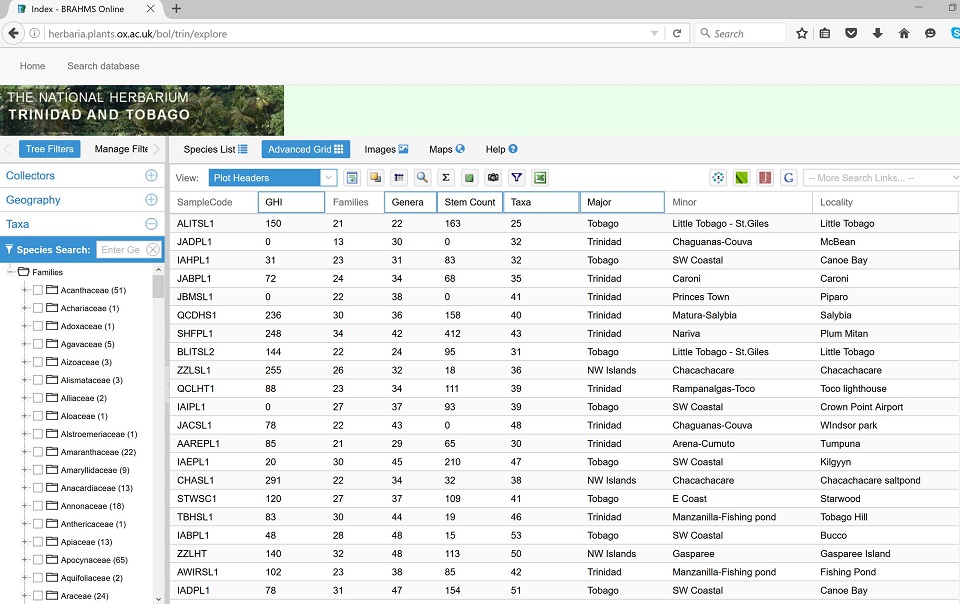Click the red book search link icon
Image resolution: width=960 pixels, height=604 pixels.
pyautogui.click(x=765, y=177)
